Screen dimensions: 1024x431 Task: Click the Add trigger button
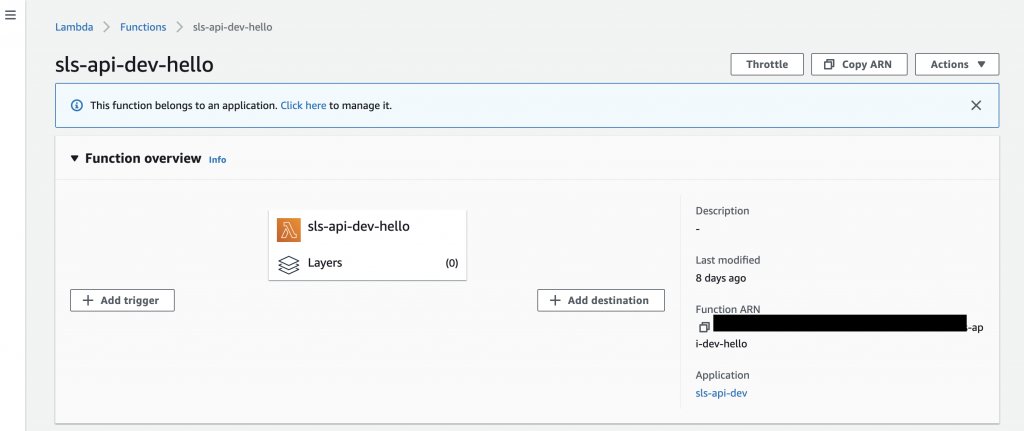122,300
